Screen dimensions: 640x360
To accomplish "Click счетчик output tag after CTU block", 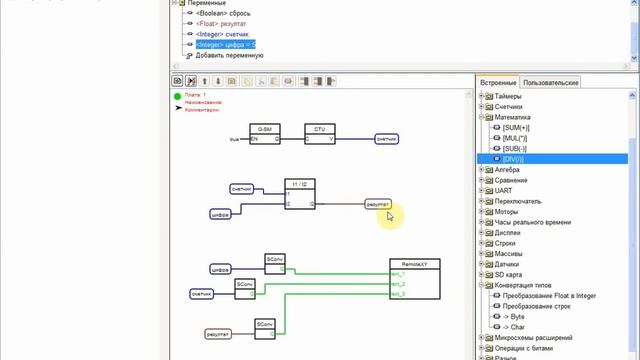I will (387, 139).
